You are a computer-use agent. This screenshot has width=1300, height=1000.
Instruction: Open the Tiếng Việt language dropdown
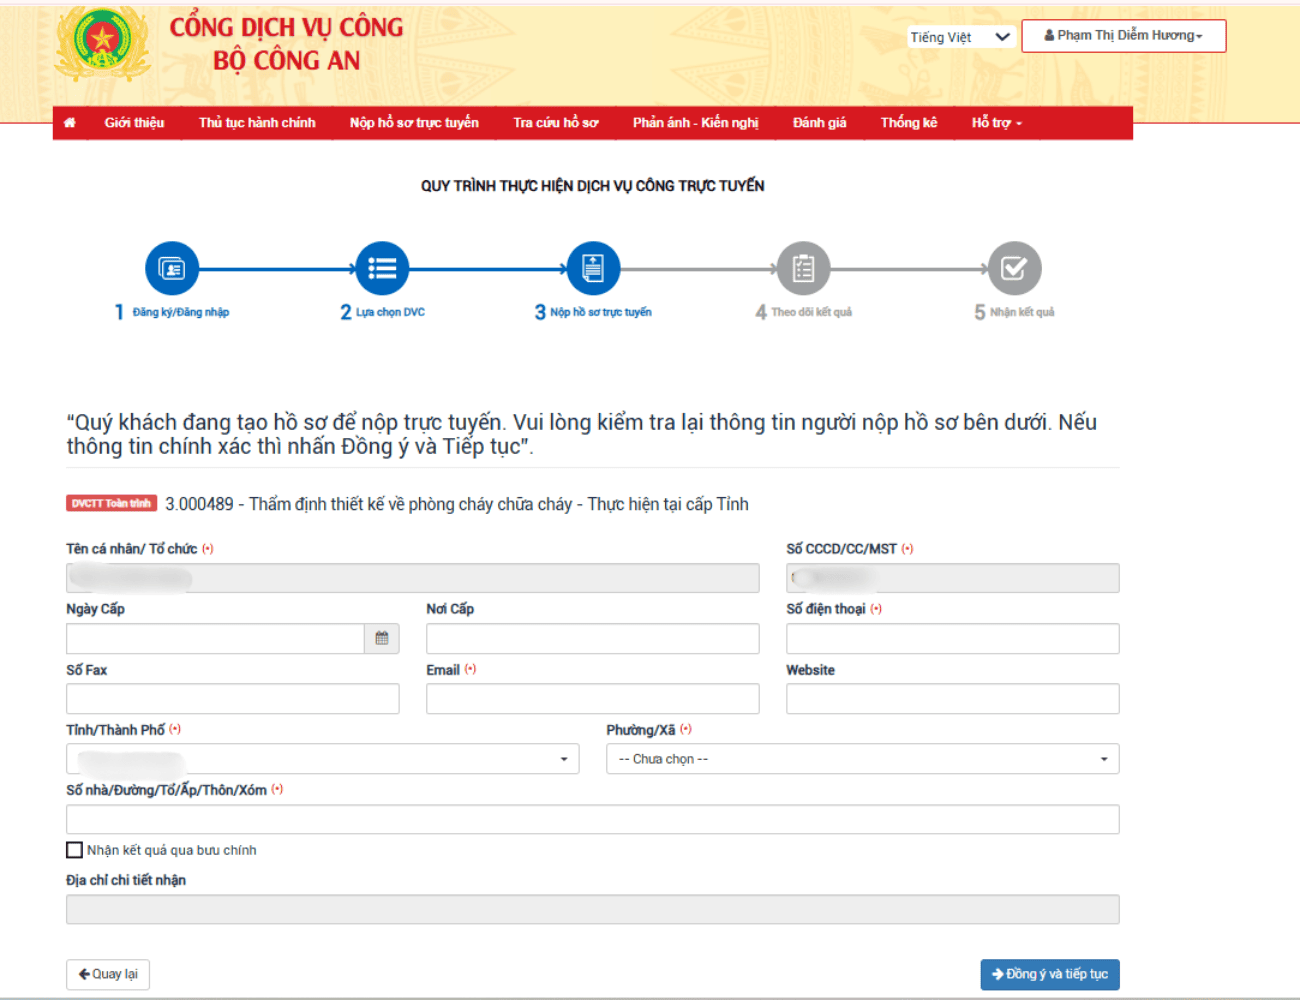tap(960, 37)
